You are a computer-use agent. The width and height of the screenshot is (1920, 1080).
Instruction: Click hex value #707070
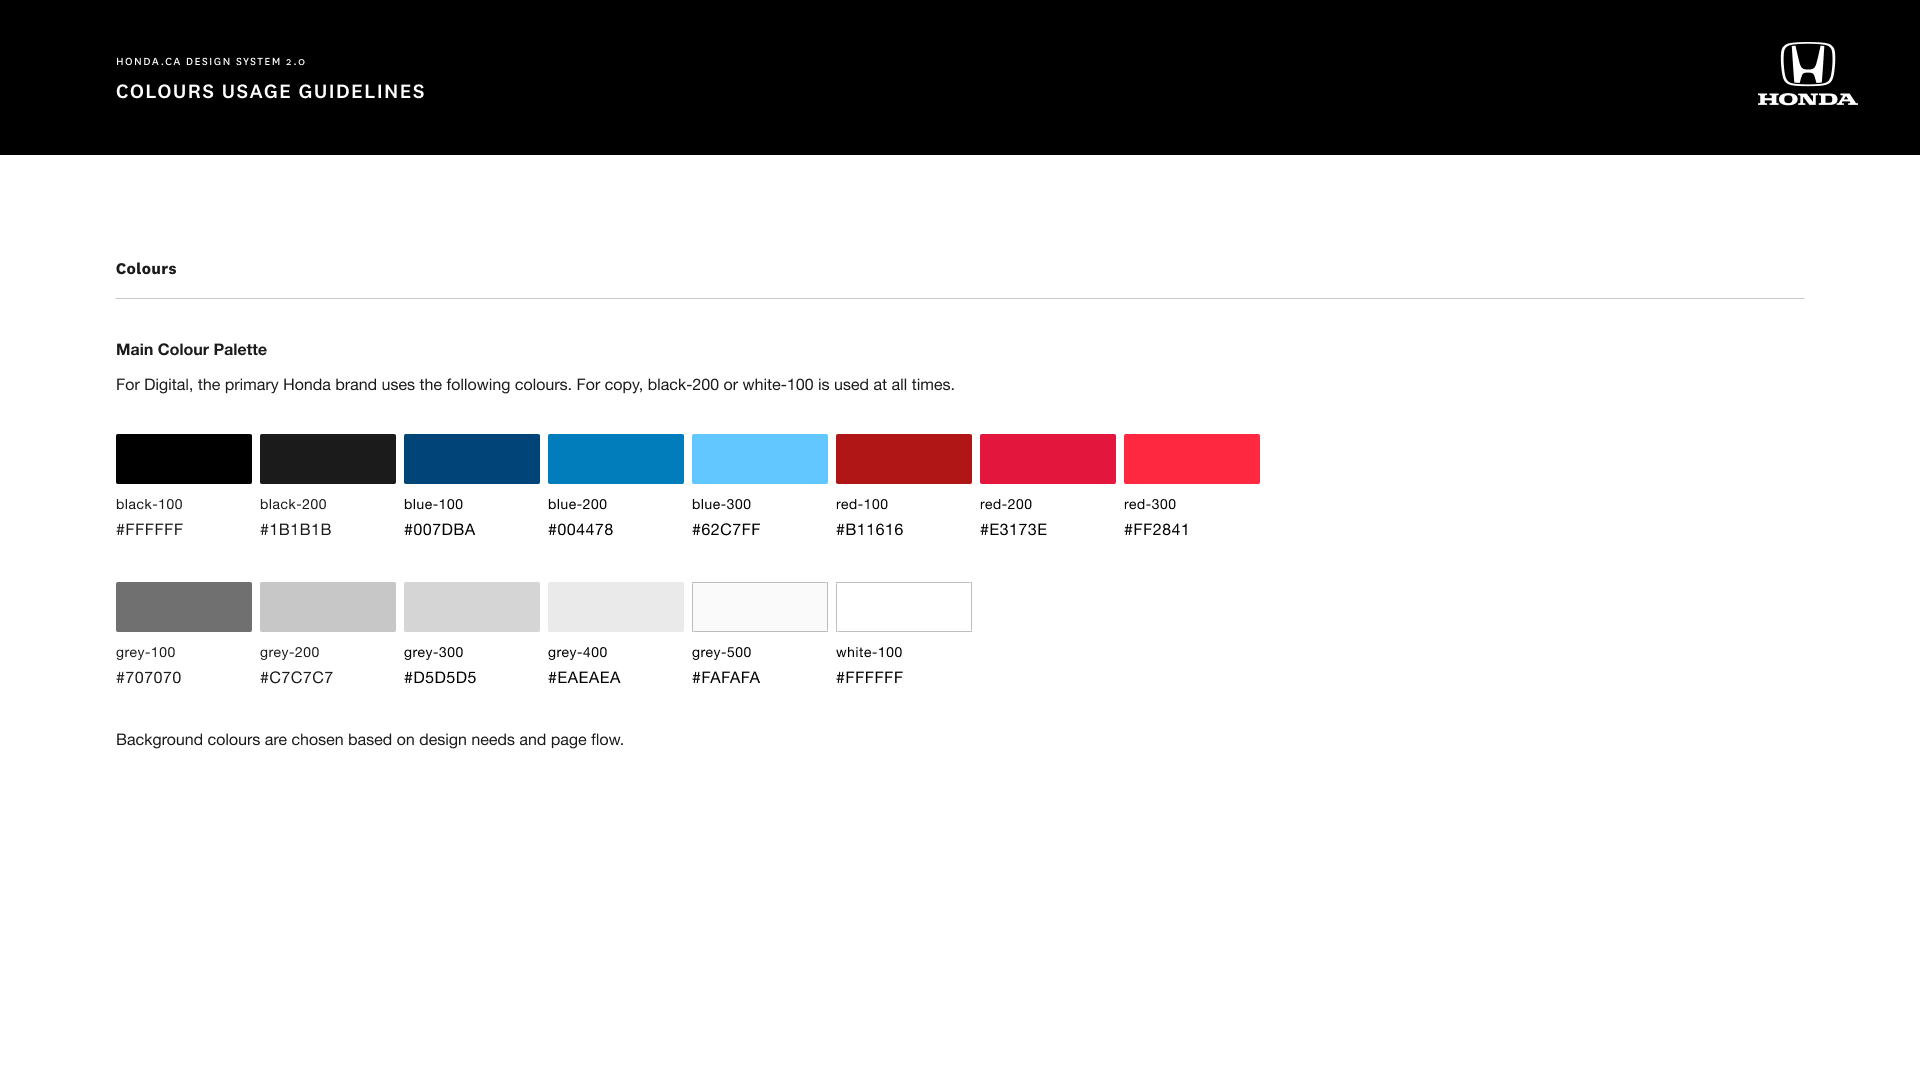pyautogui.click(x=149, y=678)
